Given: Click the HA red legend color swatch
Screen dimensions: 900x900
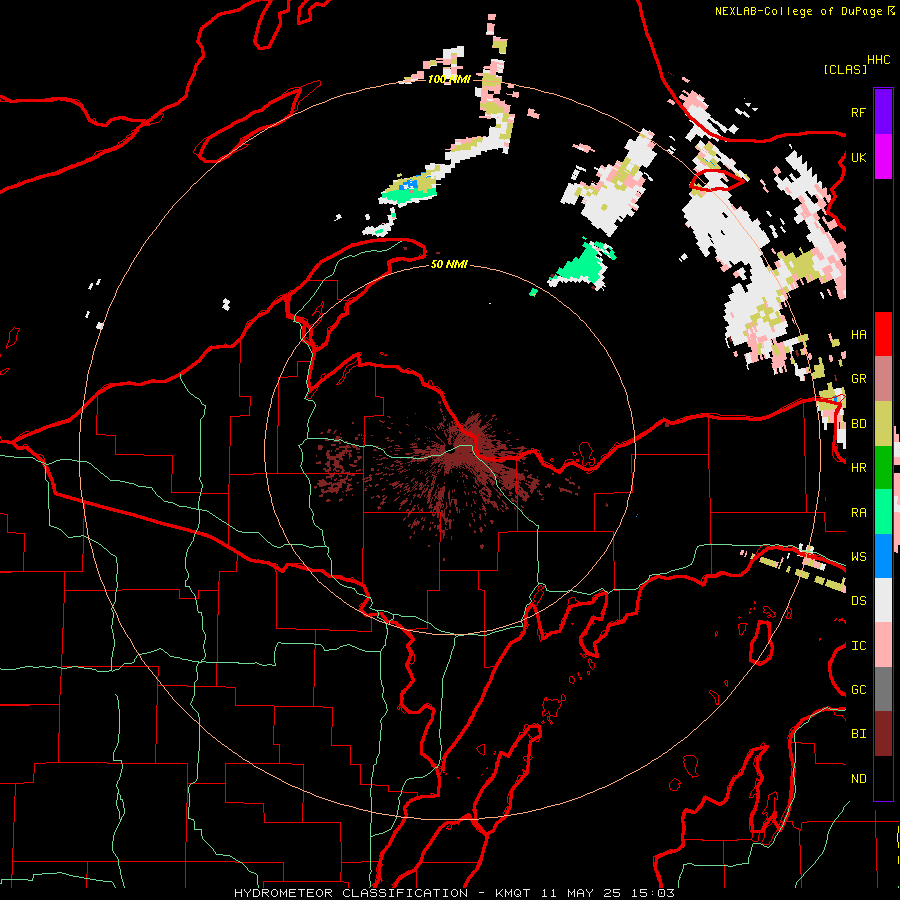Looking at the screenshot, I should pos(883,334).
